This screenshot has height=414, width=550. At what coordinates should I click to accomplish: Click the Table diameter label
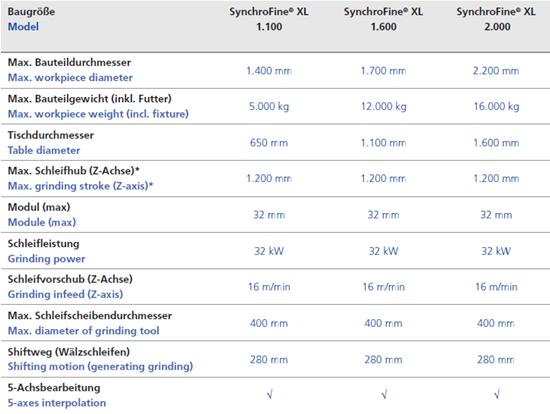(44, 151)
